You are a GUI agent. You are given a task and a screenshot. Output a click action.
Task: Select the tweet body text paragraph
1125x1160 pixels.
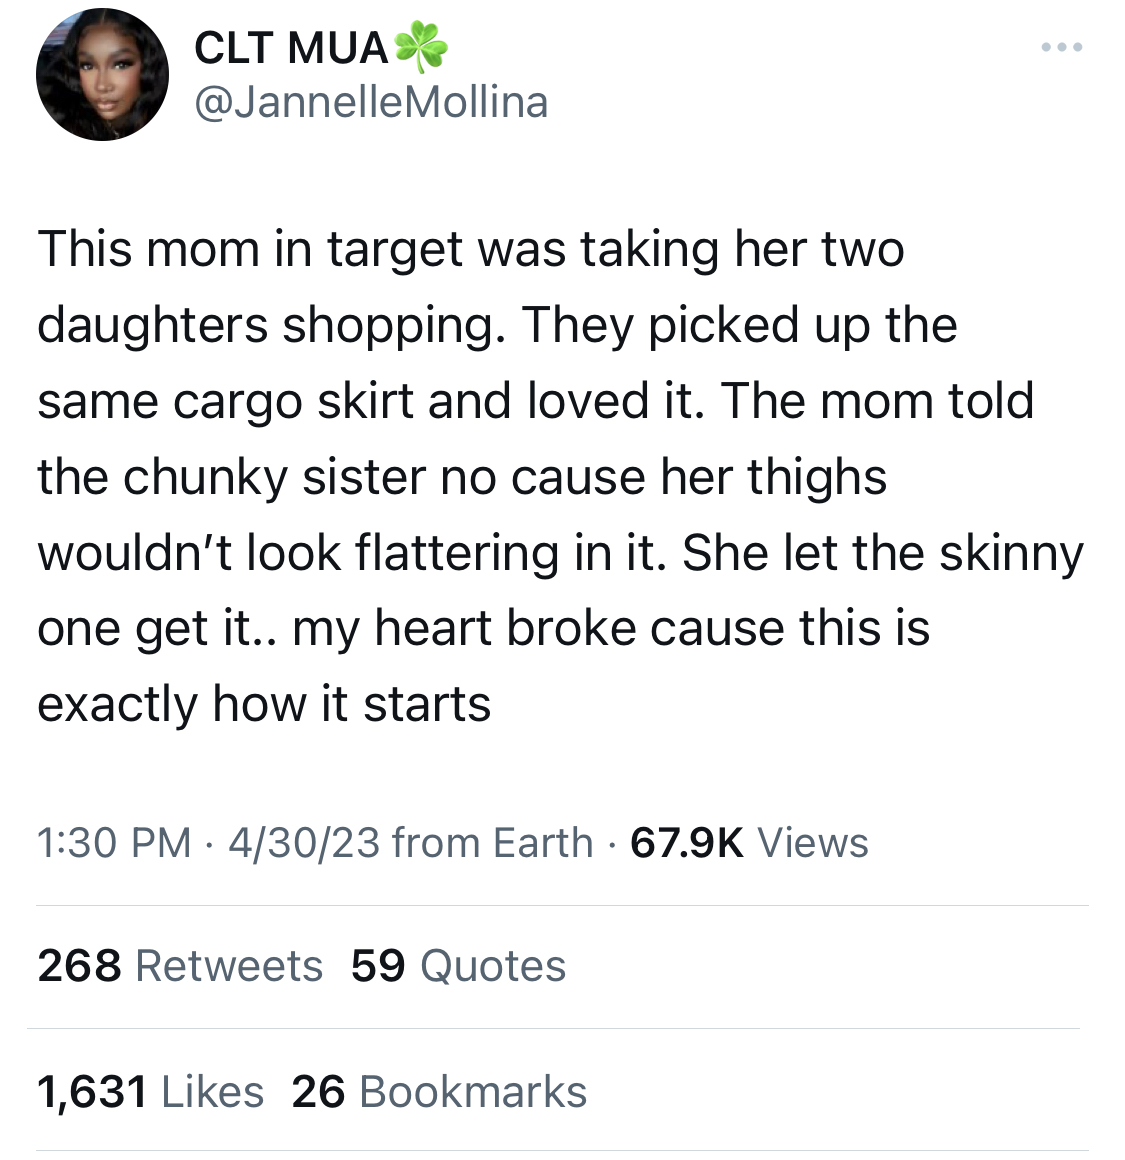coord(560,476)
